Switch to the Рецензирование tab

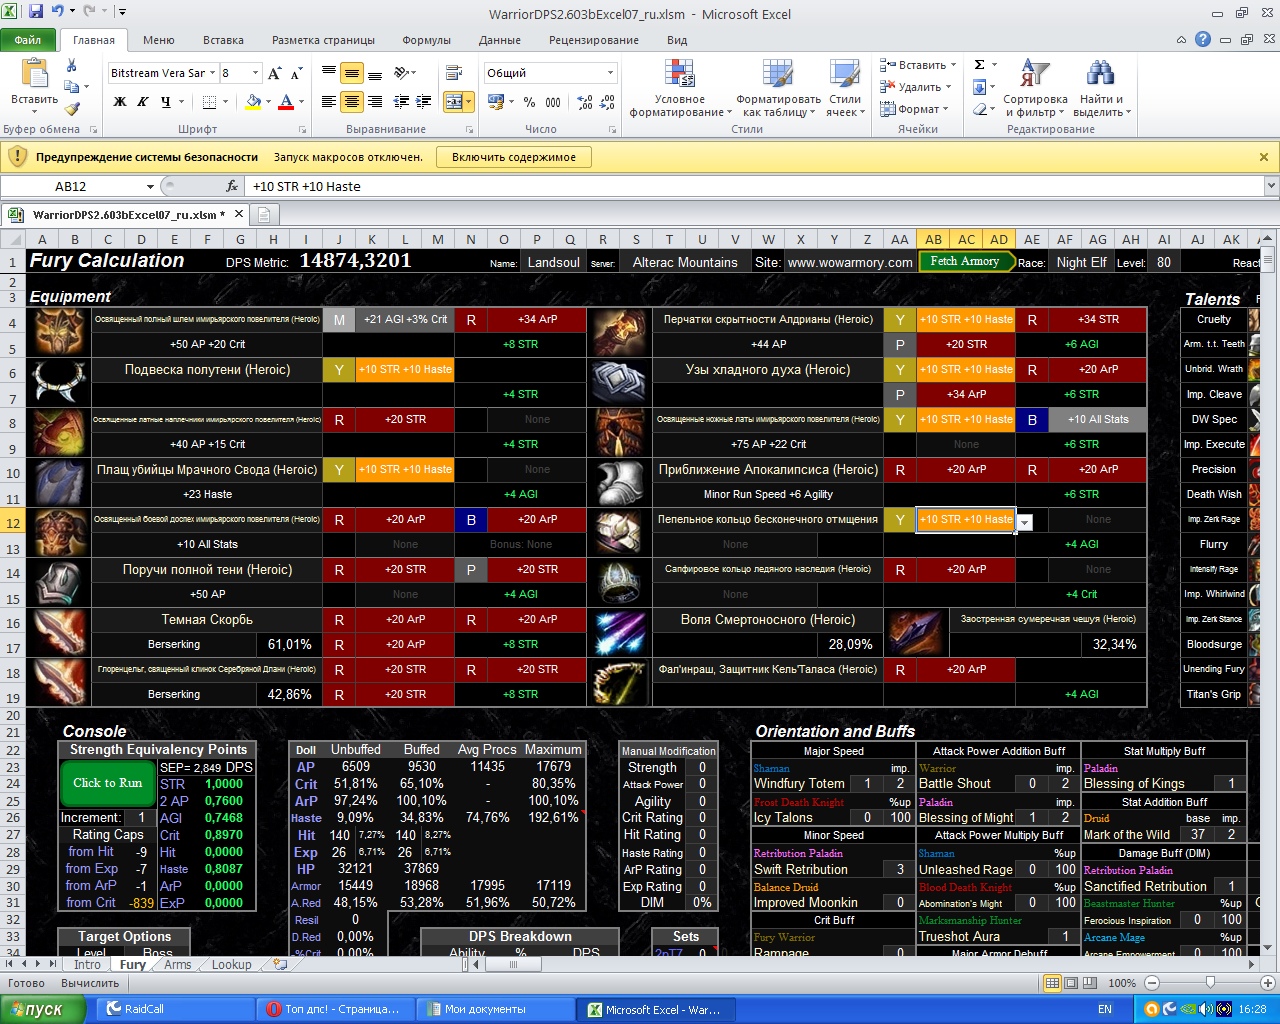pyautogui.click(x=594, y=40)
